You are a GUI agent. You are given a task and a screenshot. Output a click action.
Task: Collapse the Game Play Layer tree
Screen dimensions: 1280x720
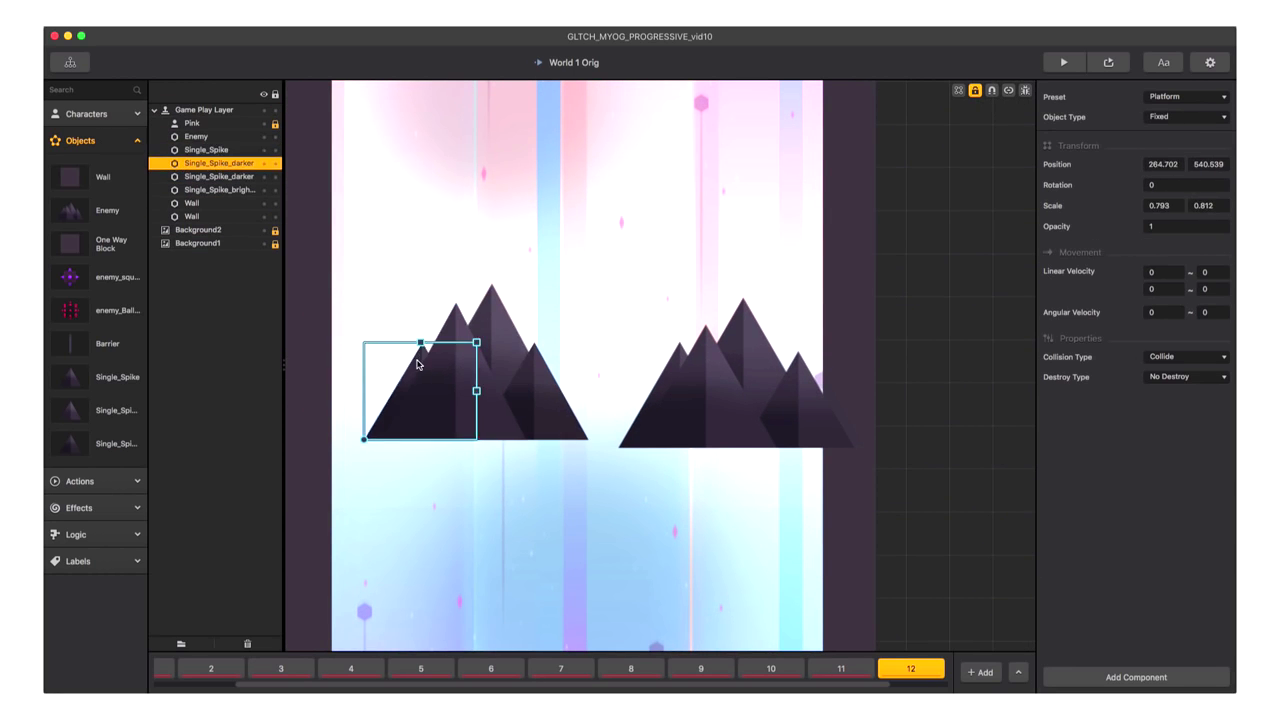tap(155, 110)
